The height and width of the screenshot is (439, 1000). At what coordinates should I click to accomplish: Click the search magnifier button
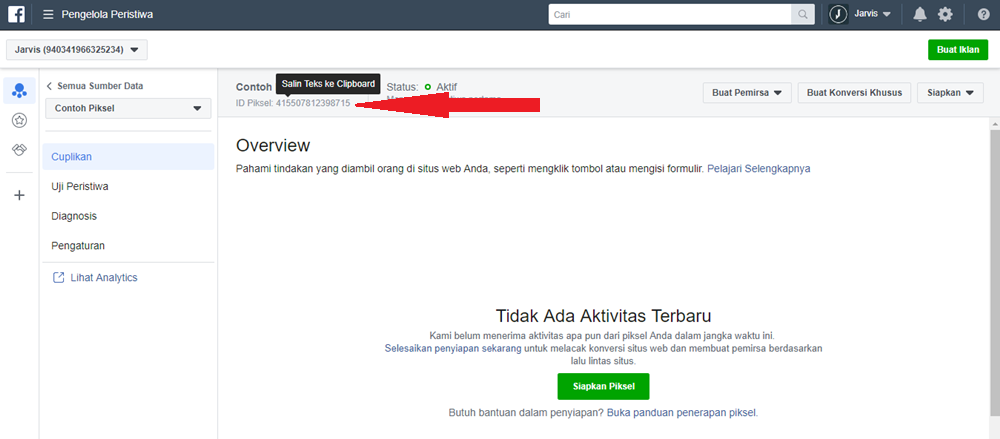[803, 14]
